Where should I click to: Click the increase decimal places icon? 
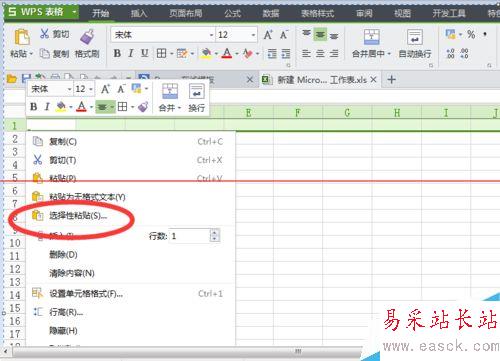tap(450, 53)
